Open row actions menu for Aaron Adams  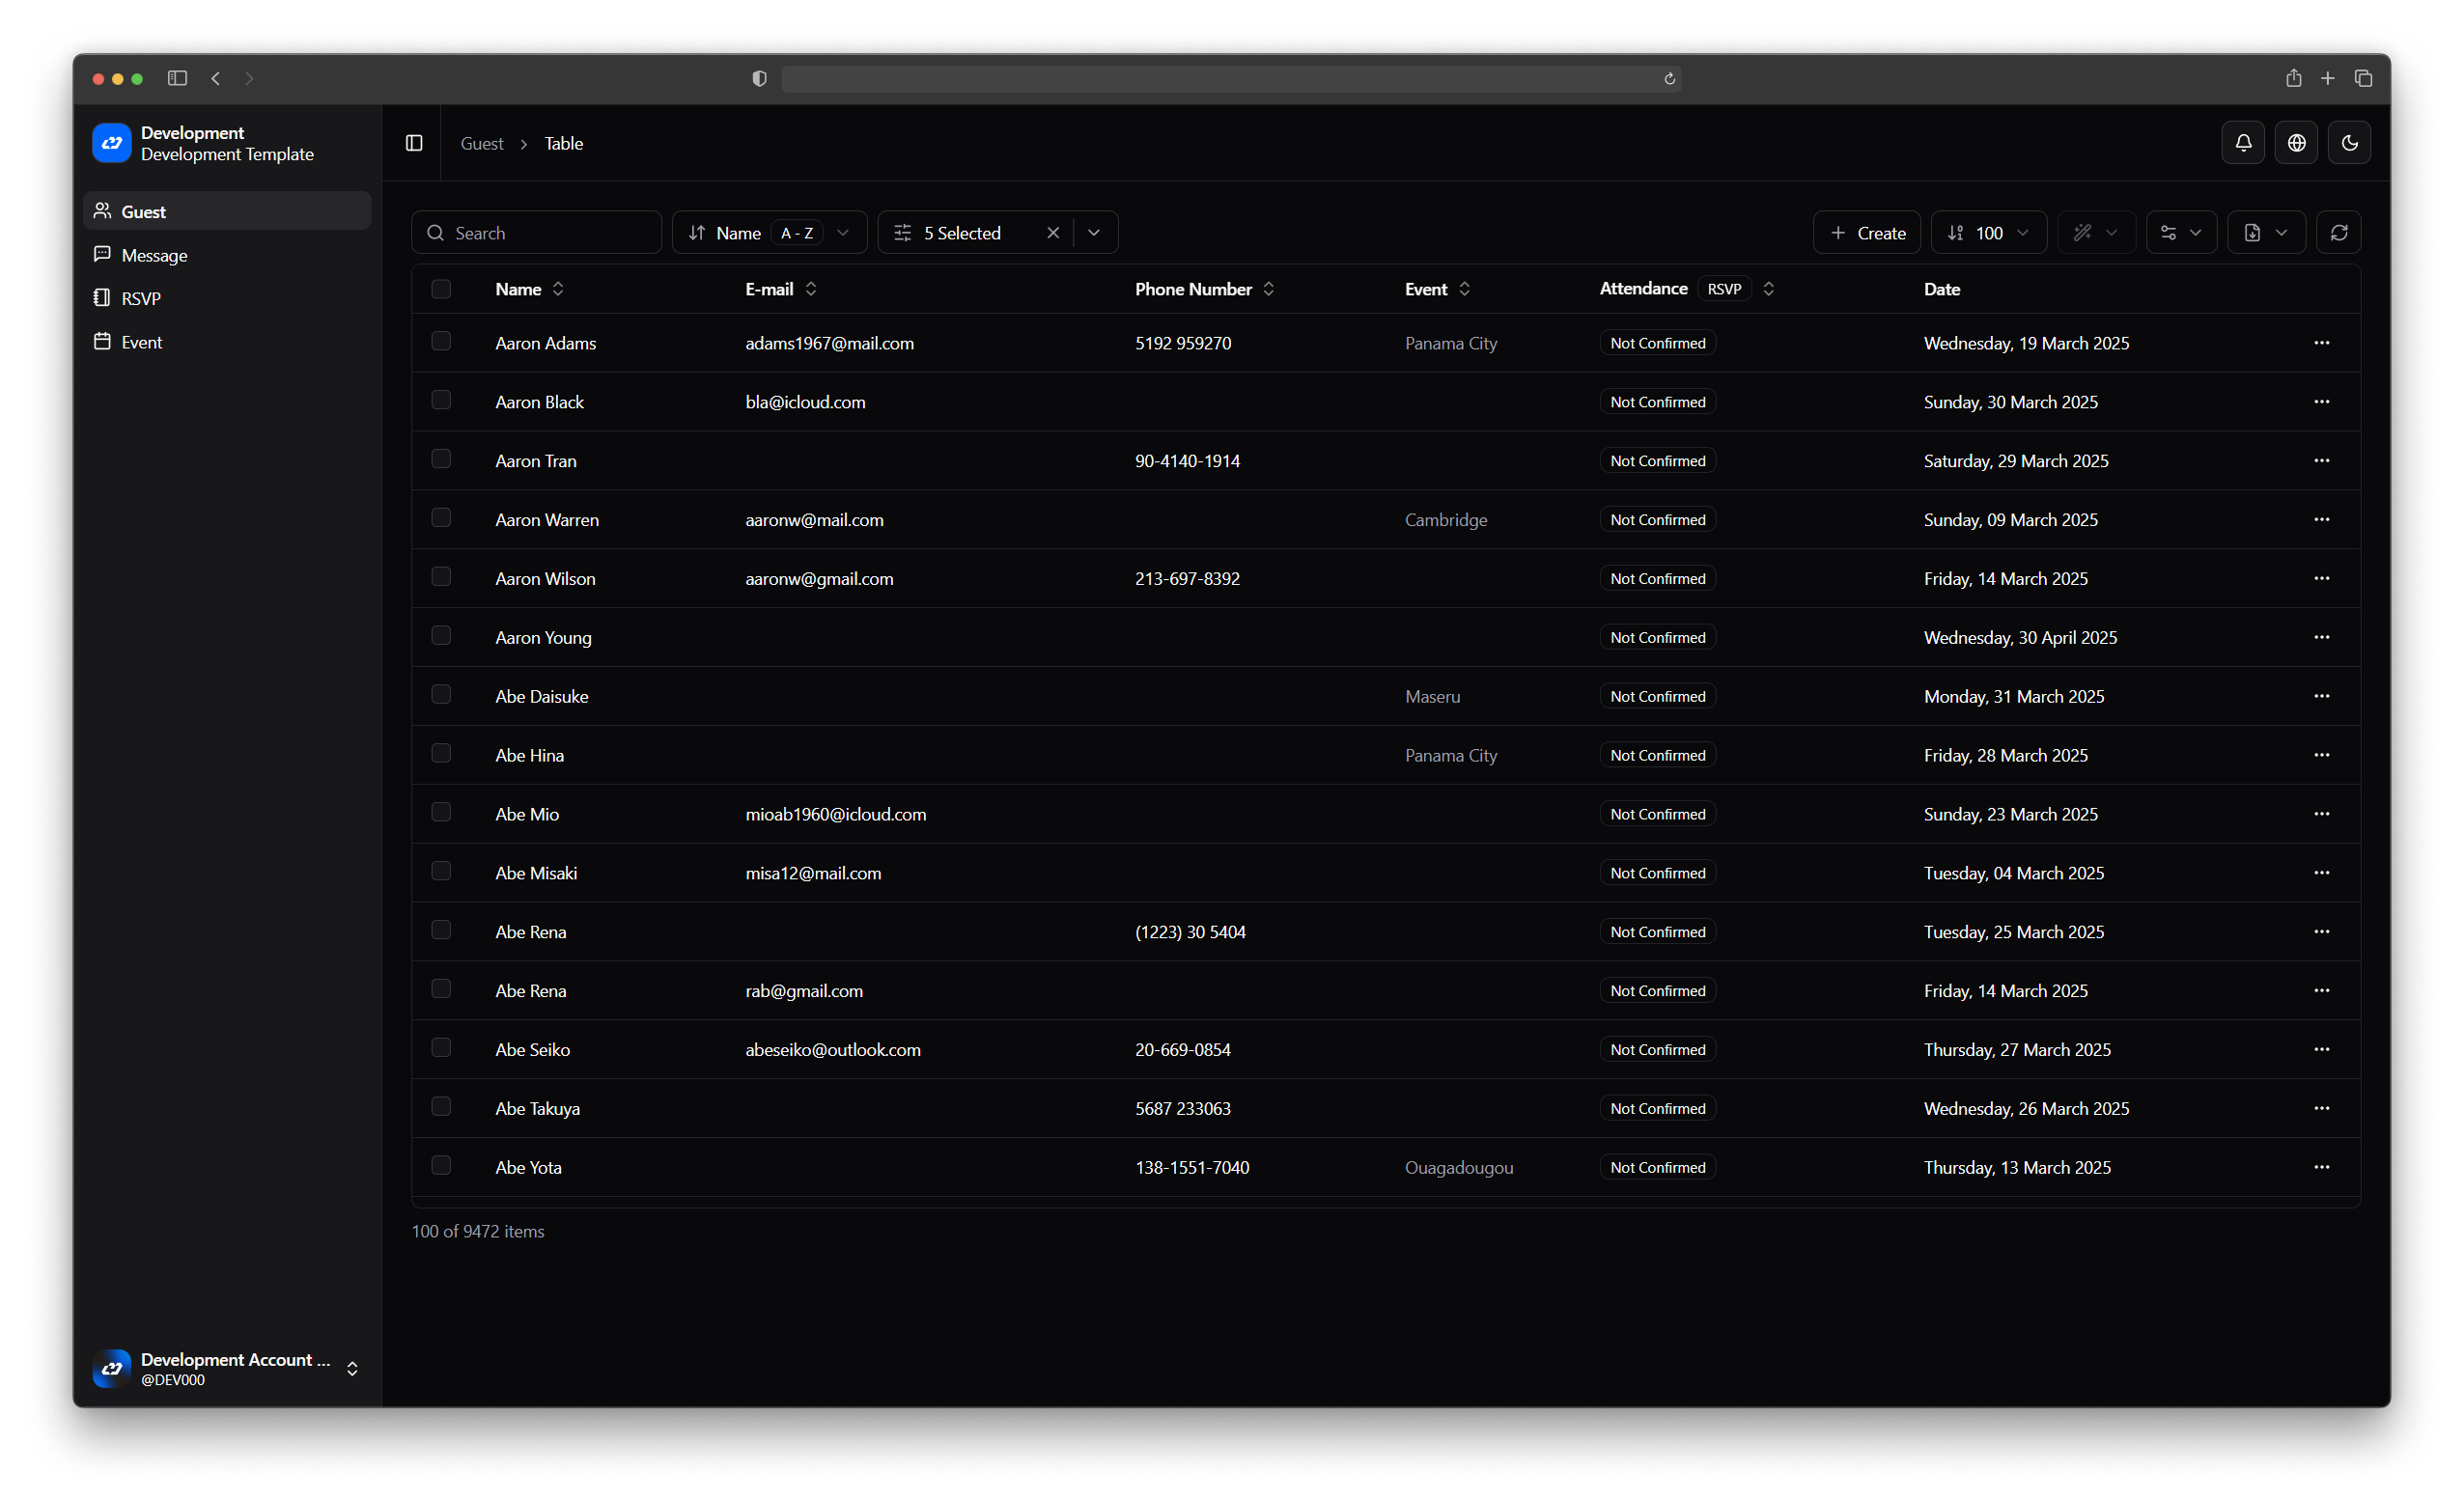(2321, 343)
